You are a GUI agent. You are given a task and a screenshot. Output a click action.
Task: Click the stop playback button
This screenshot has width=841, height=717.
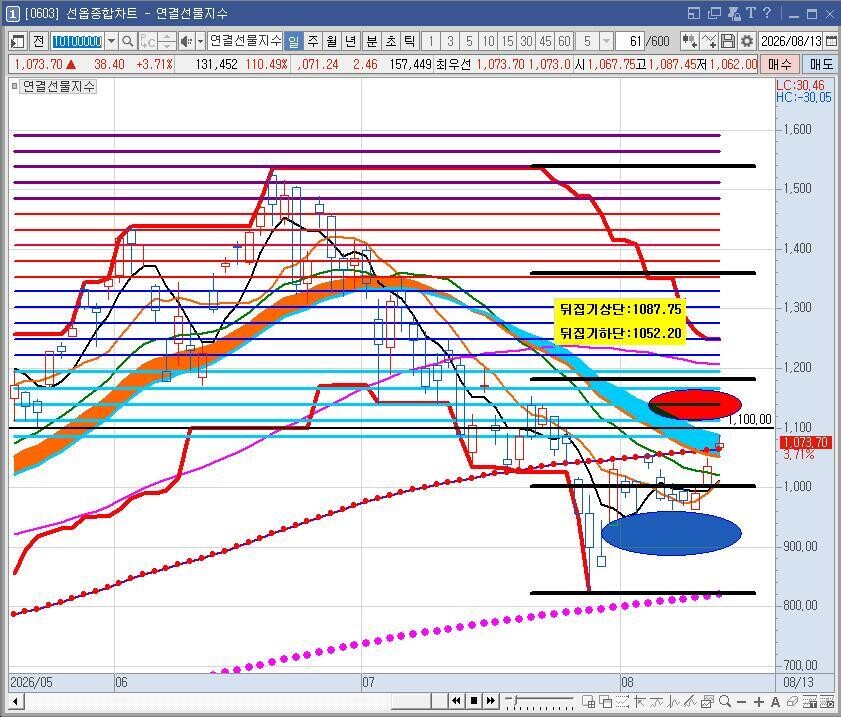tap(474, 701)
